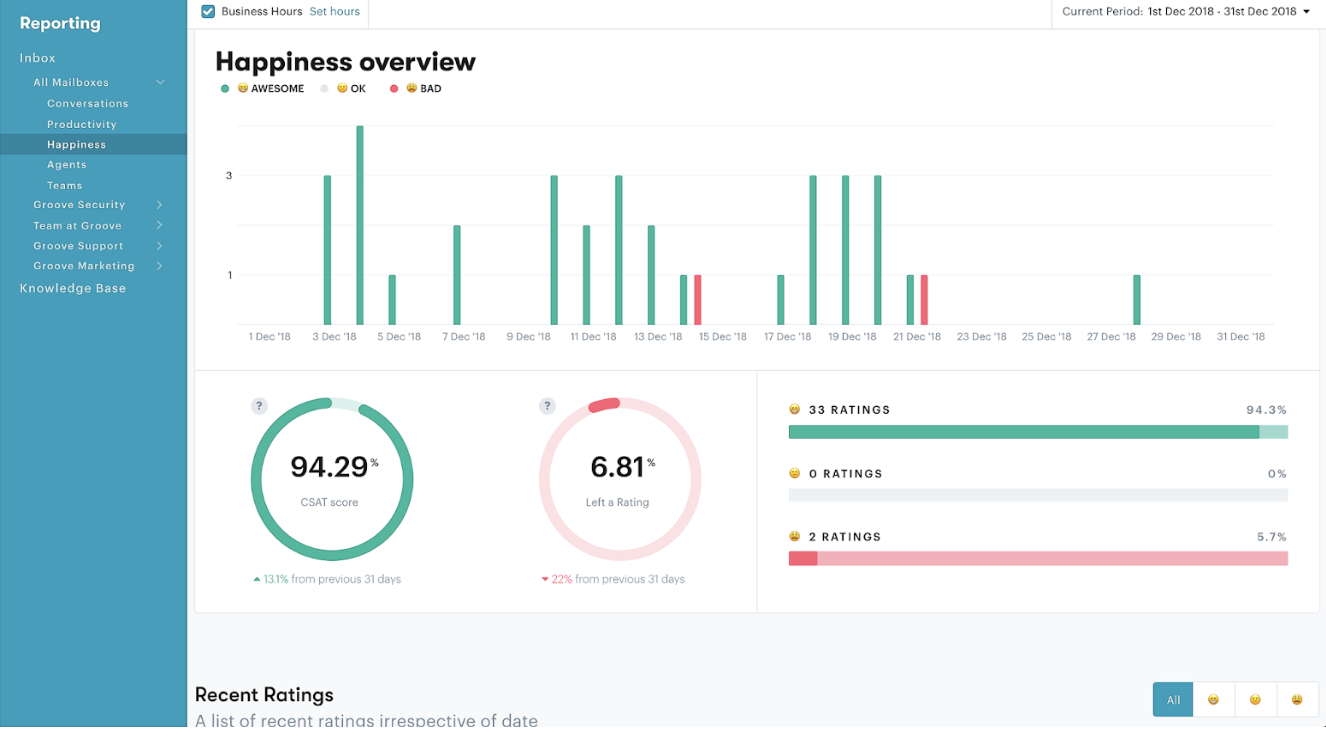The width and height of the screenshot is (1326, 734).
Task: Click the help icon beside Left a Rating
Action: pos(547,406)
